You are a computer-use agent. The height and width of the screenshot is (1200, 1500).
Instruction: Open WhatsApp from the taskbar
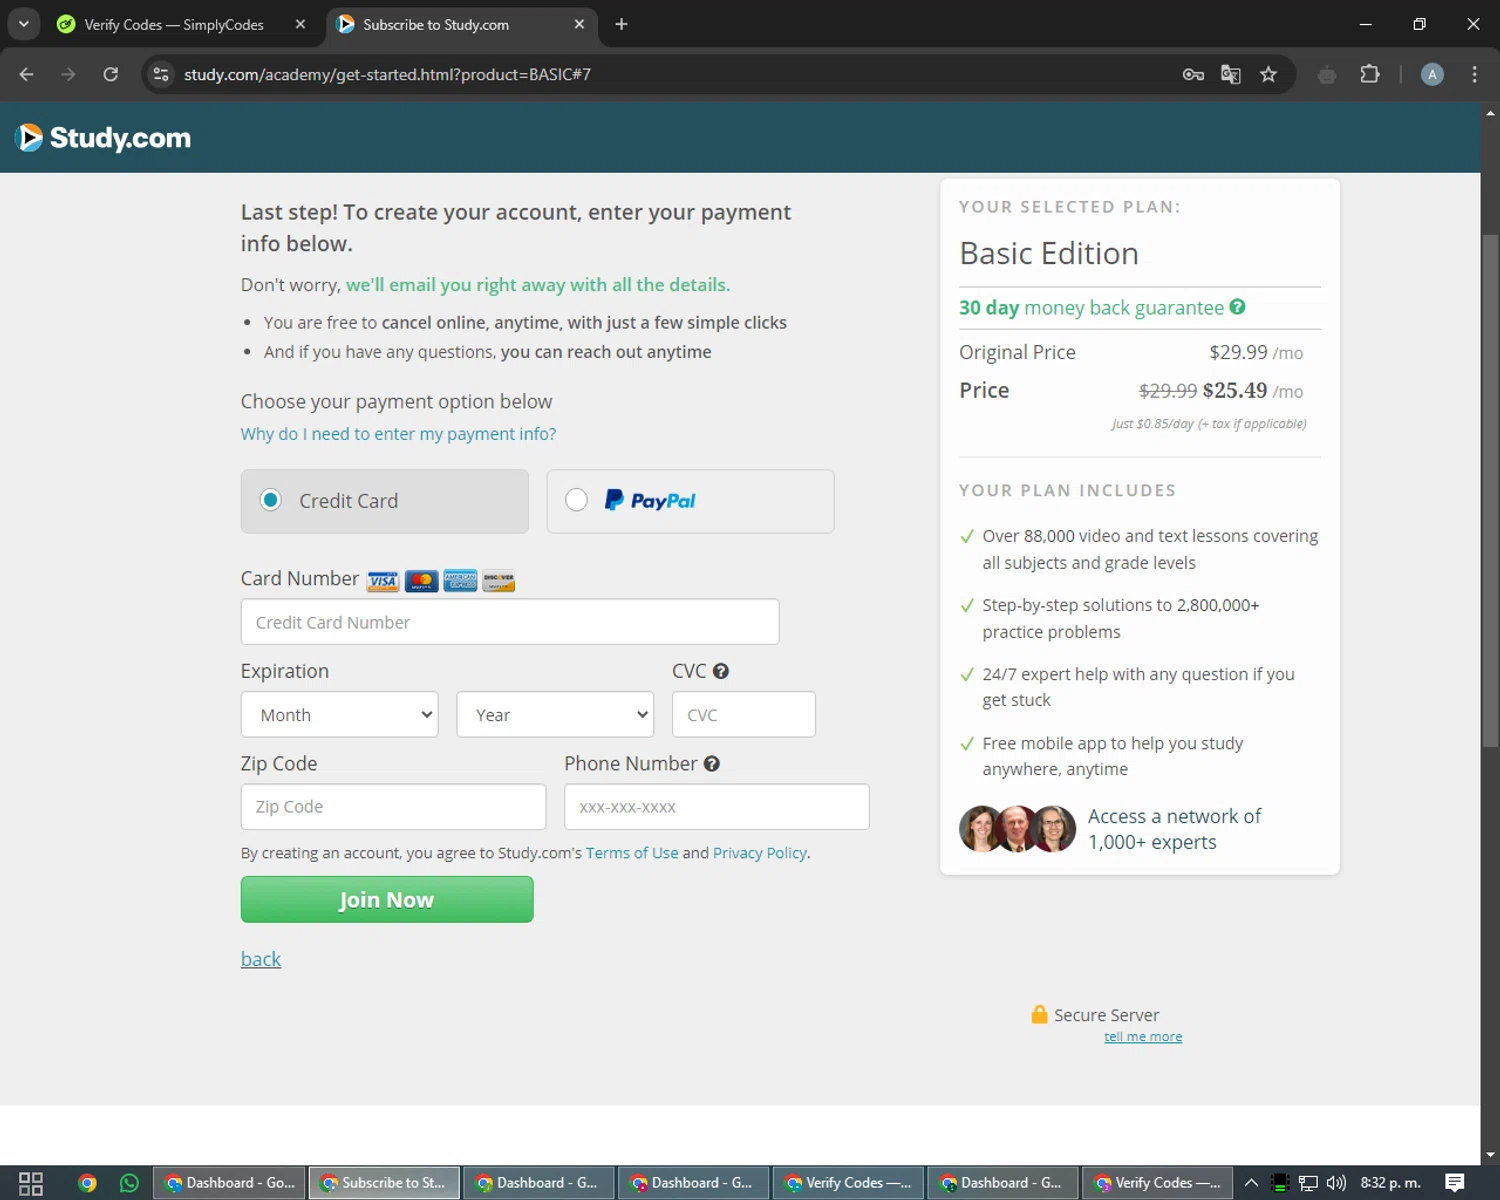(x=129, y=1183)
